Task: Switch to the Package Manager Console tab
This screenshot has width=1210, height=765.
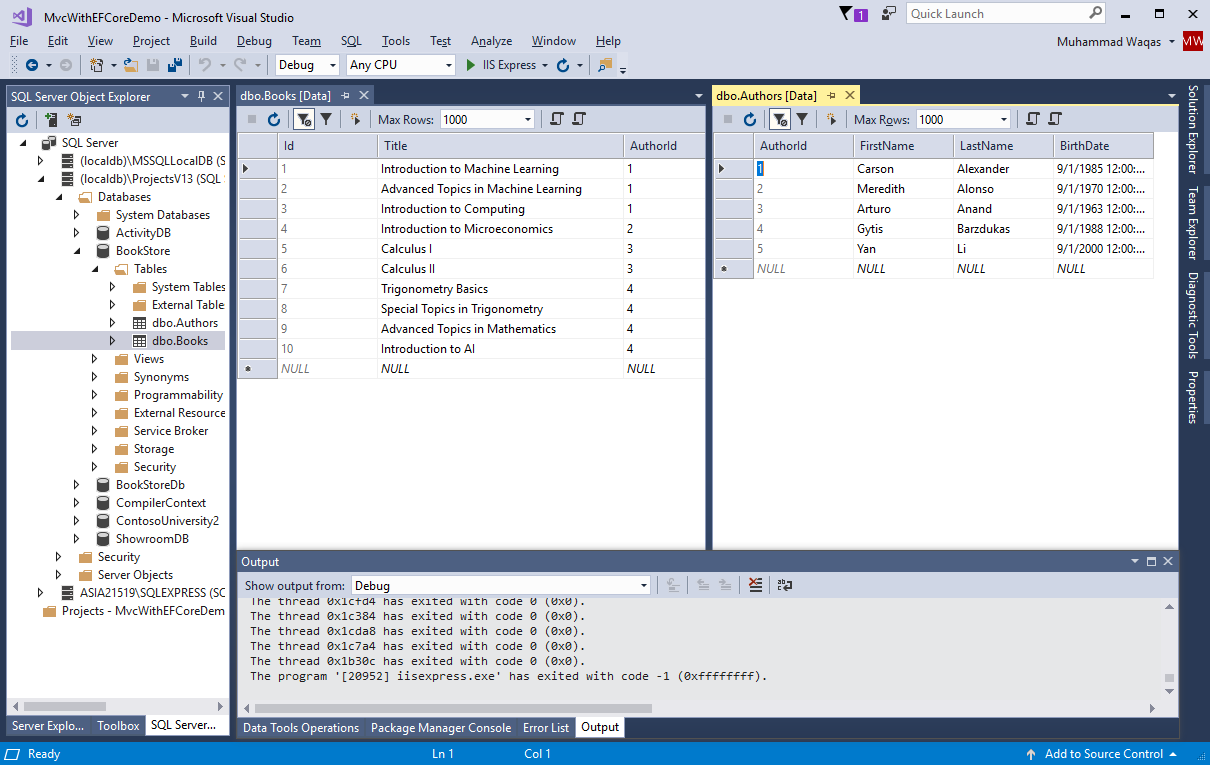Action: 440,728
